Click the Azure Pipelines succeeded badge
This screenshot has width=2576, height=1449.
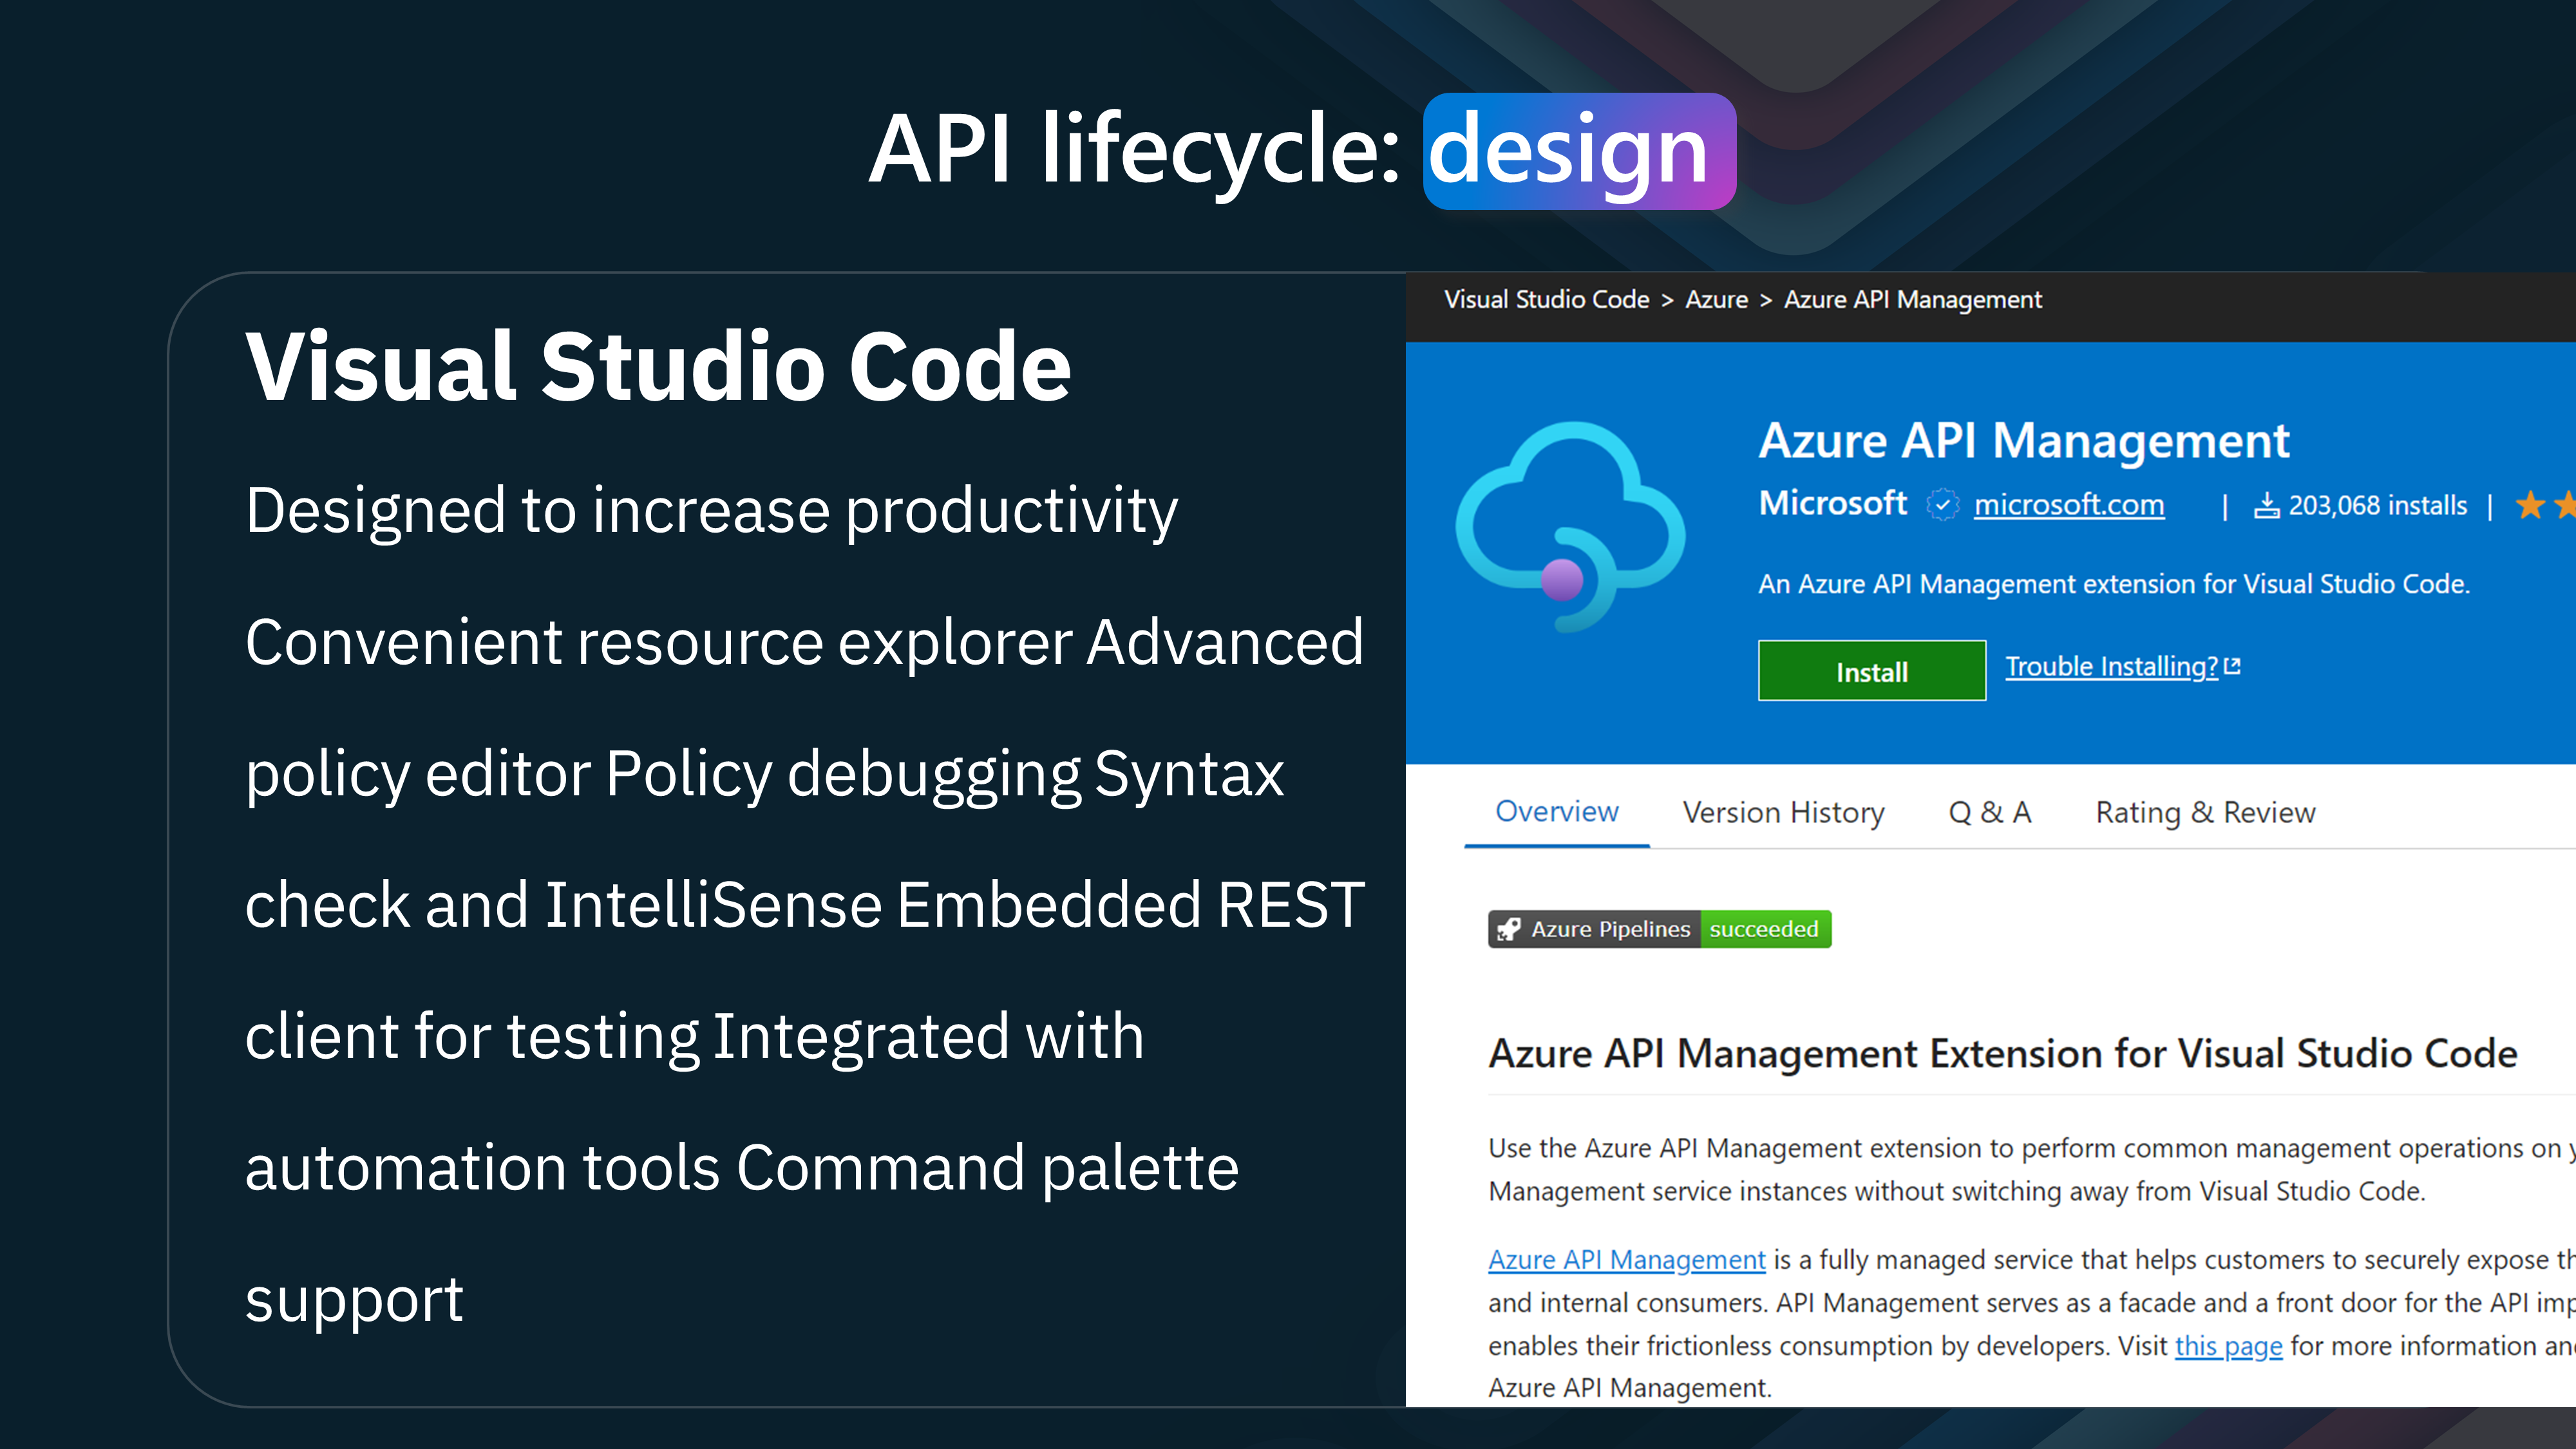(1660, 929)
